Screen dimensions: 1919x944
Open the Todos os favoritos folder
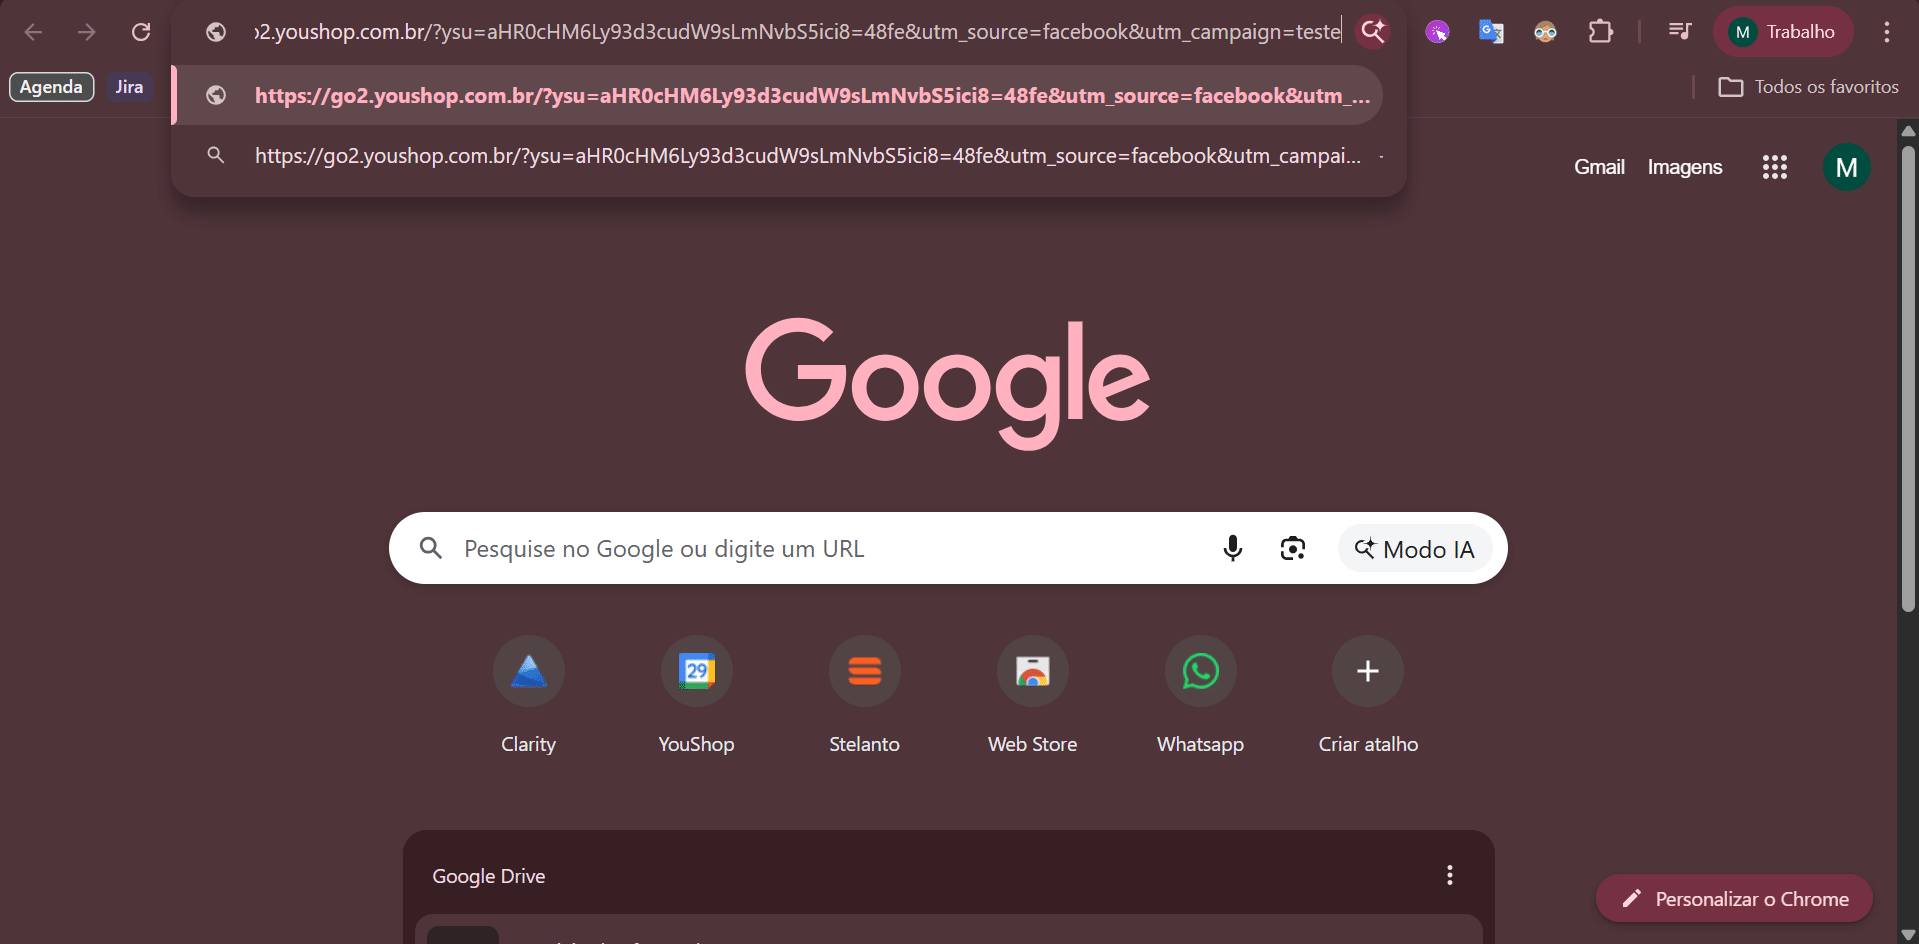click(x=1808, y=87)
